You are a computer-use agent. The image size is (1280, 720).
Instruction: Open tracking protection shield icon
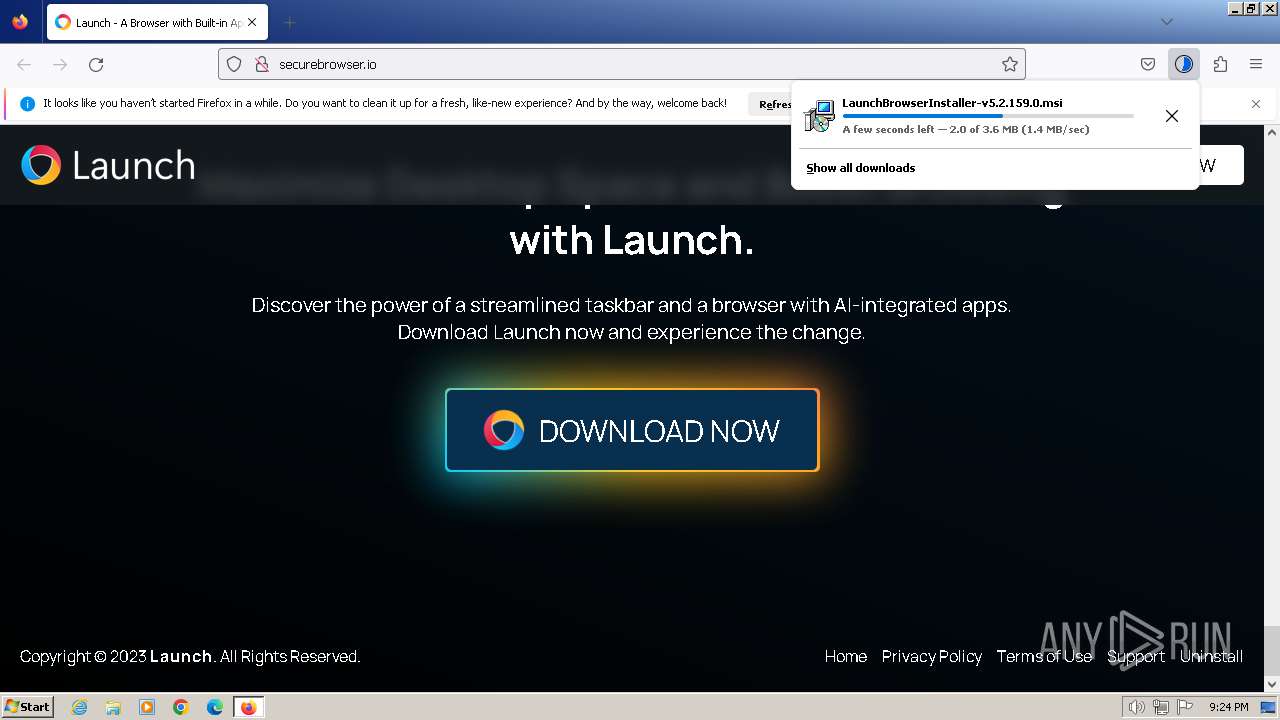[234, 64]
